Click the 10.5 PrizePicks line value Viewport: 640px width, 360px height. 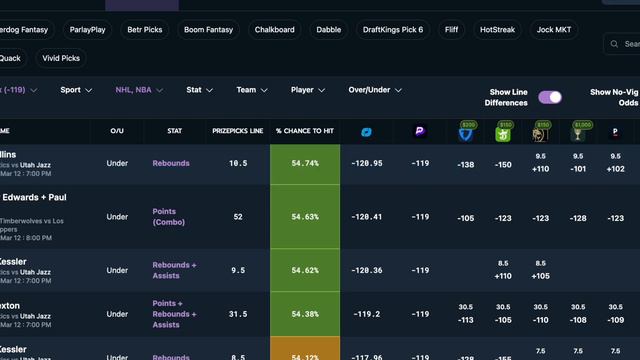(x=238, y=163)
